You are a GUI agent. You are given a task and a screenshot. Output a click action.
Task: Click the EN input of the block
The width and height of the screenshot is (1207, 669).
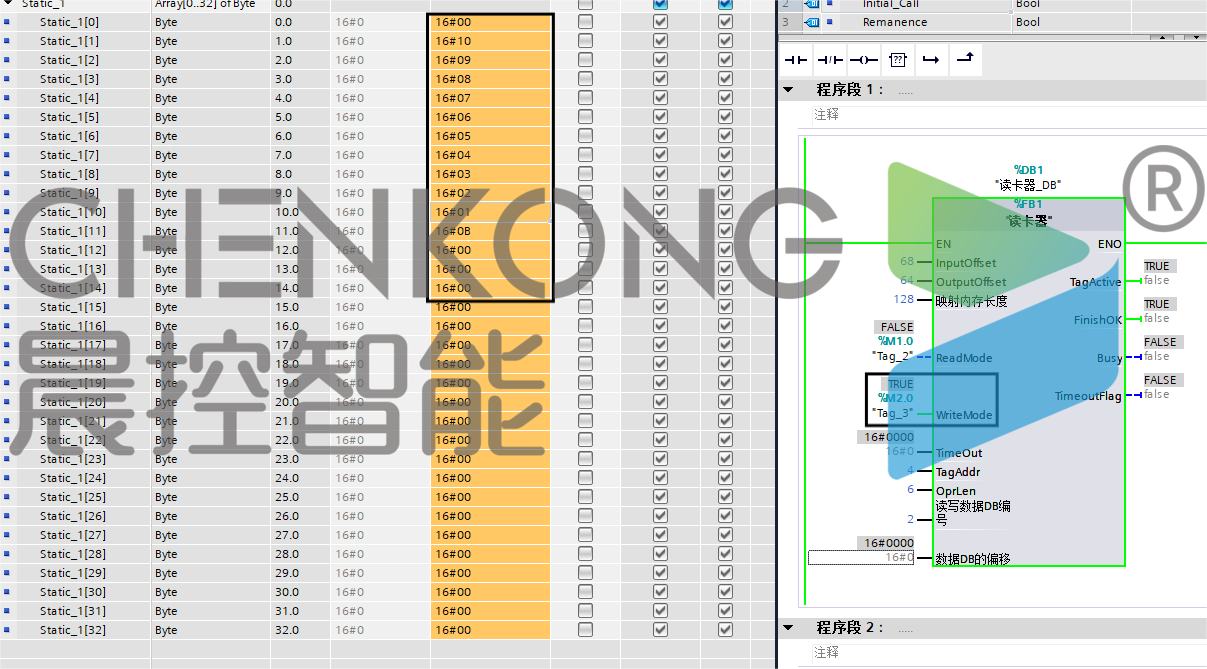click(x=943, y=243)
